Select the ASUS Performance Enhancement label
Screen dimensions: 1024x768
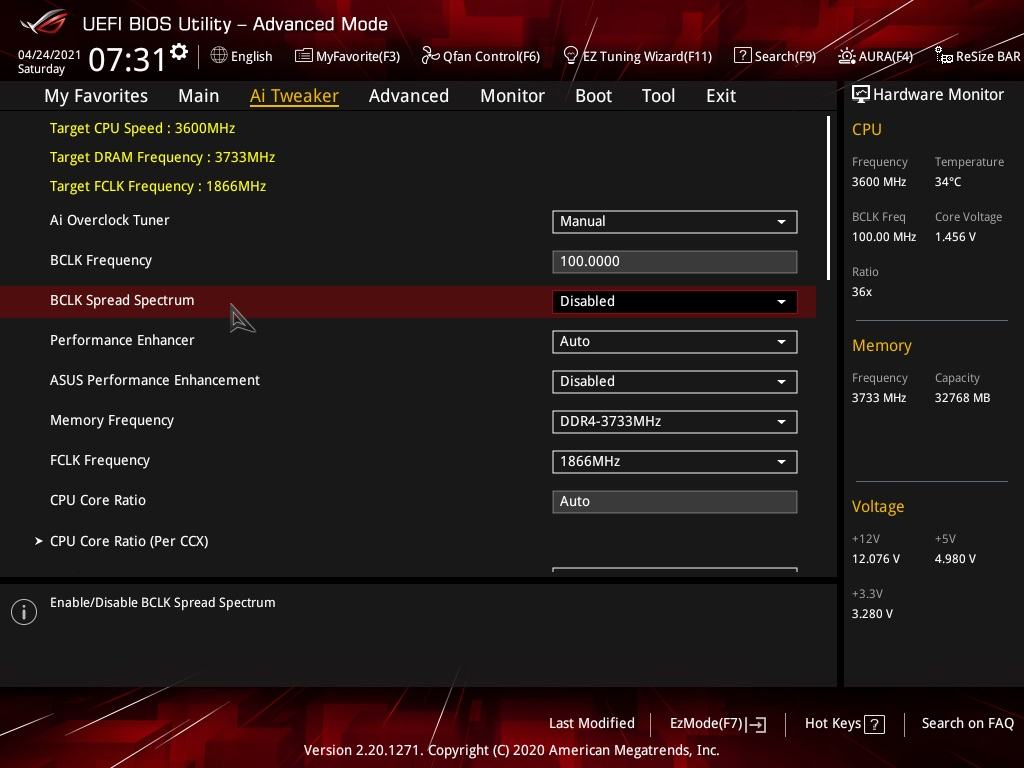155,380
